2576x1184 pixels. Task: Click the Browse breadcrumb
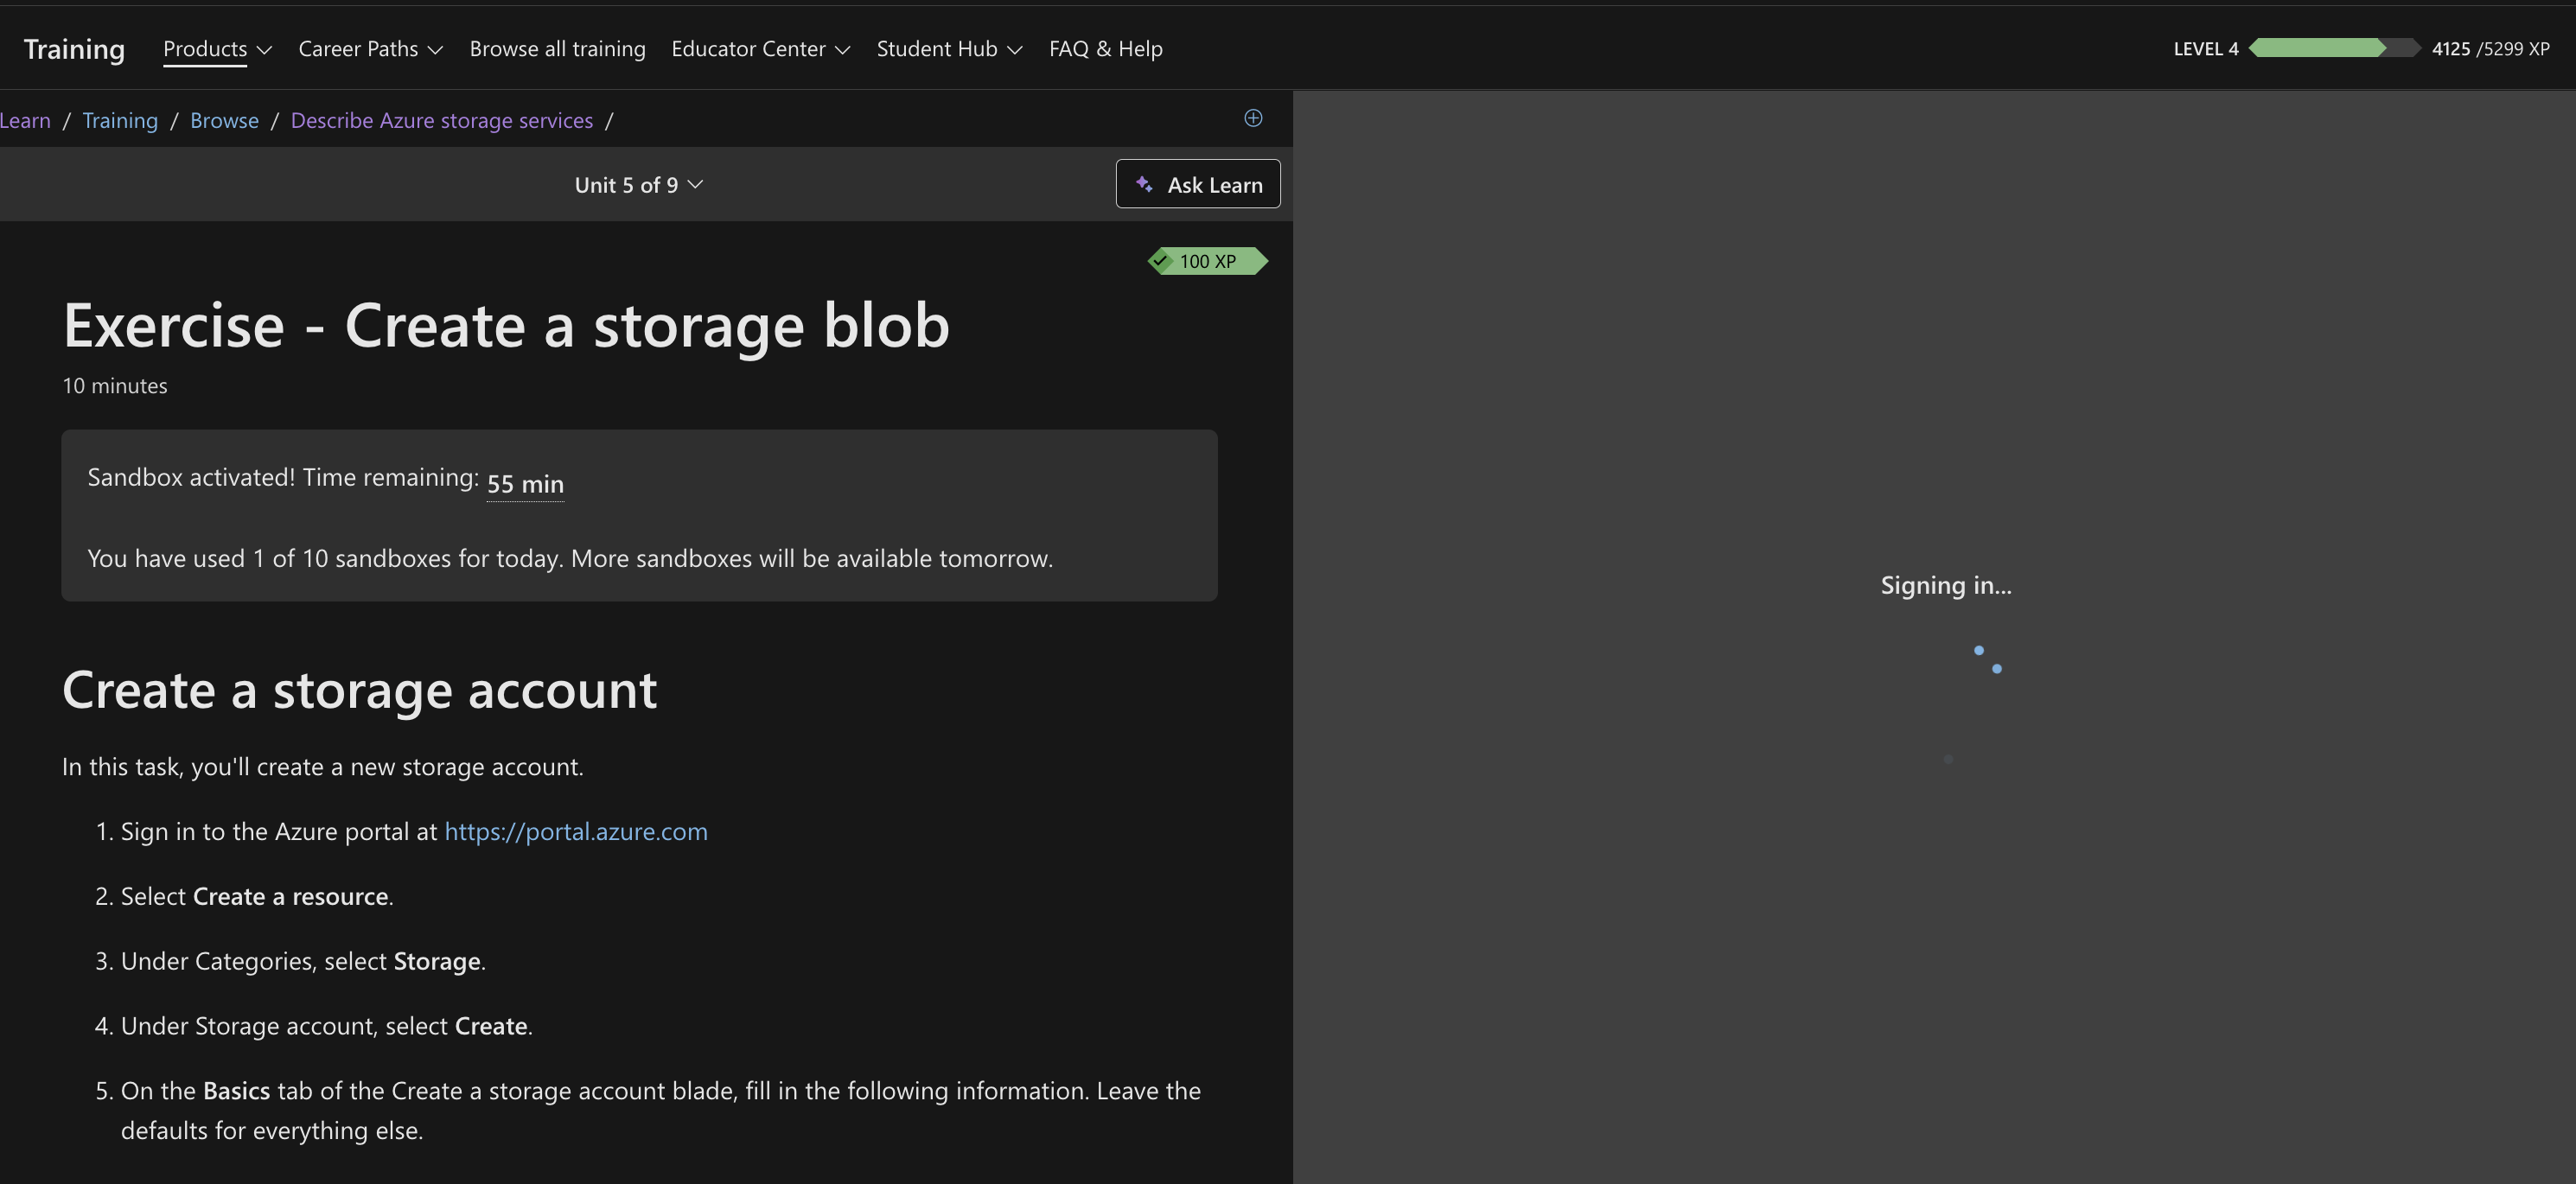click(224, 120)
